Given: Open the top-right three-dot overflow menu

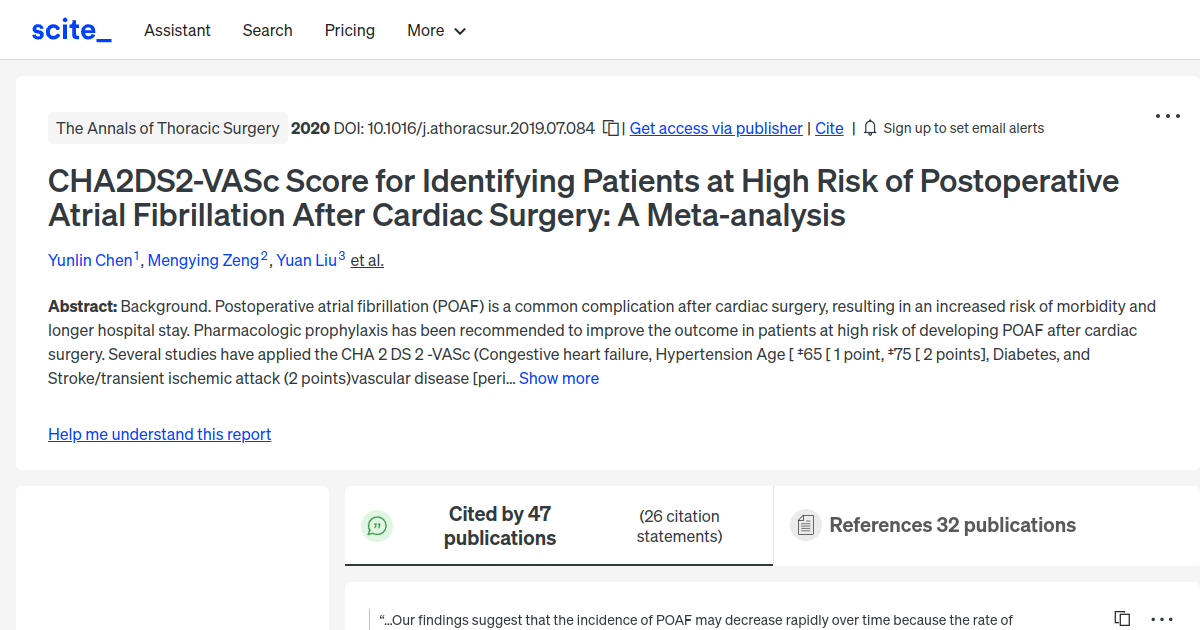Looking at the screenshot, I should [x=1167, y=116].
